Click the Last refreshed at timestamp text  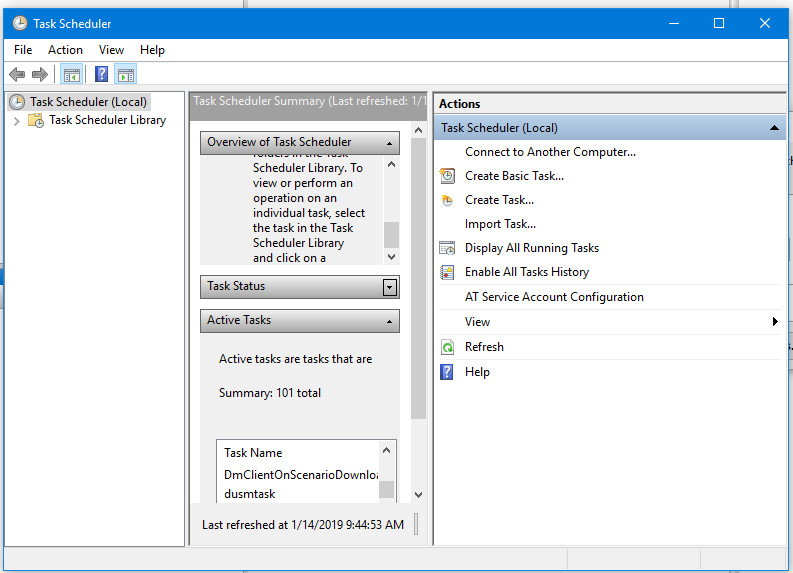click(x=303, y=525)
